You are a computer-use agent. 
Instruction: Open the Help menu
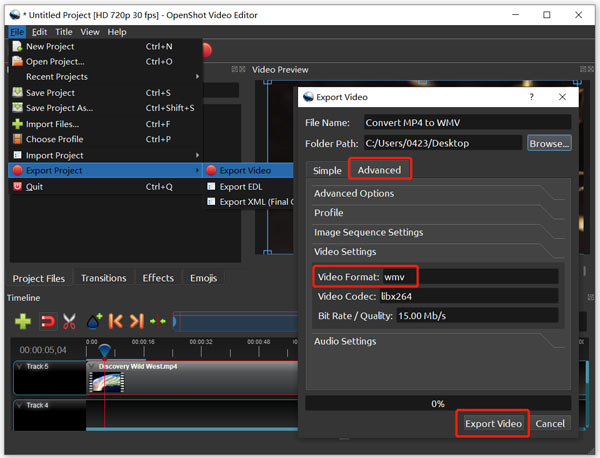coord(117,32)
